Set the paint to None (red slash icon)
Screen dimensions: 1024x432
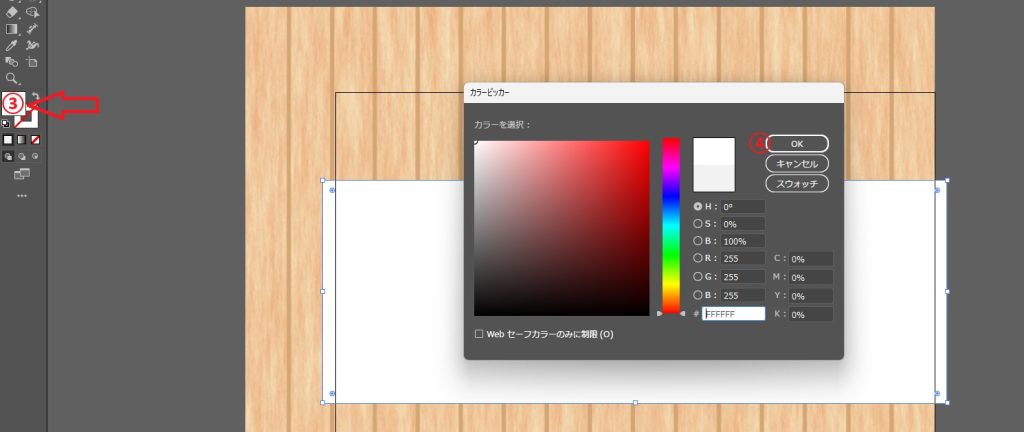34,140
